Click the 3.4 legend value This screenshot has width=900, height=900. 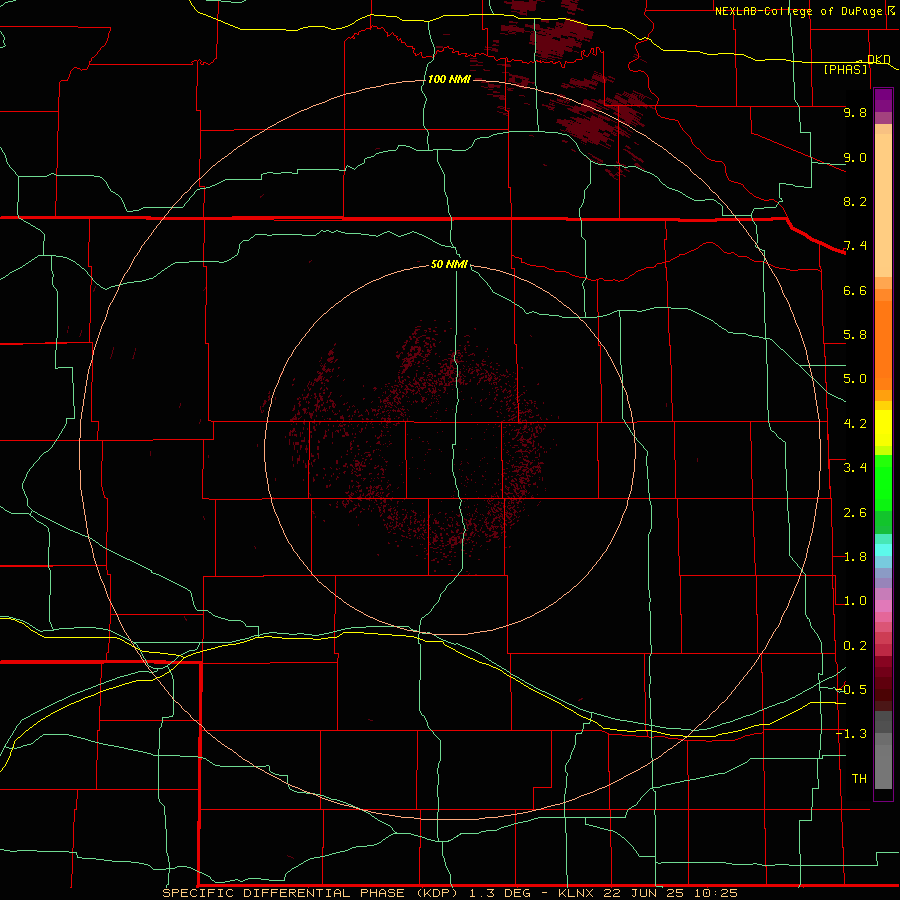pos(855,468)
